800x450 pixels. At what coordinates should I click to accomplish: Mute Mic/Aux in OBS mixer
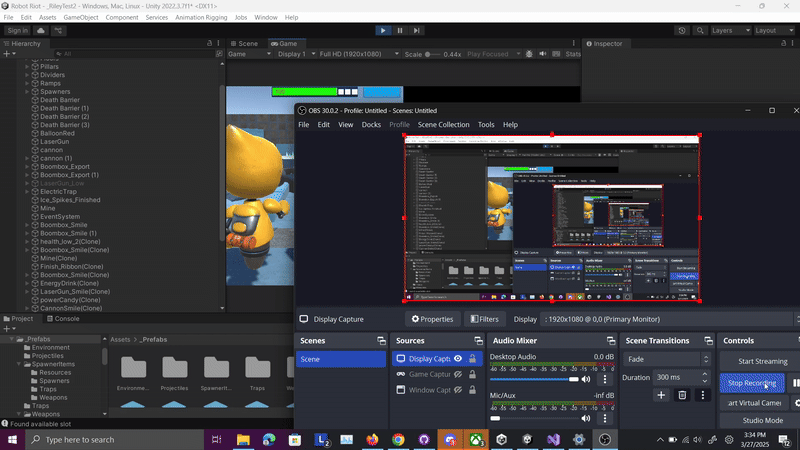coord(586,418)
